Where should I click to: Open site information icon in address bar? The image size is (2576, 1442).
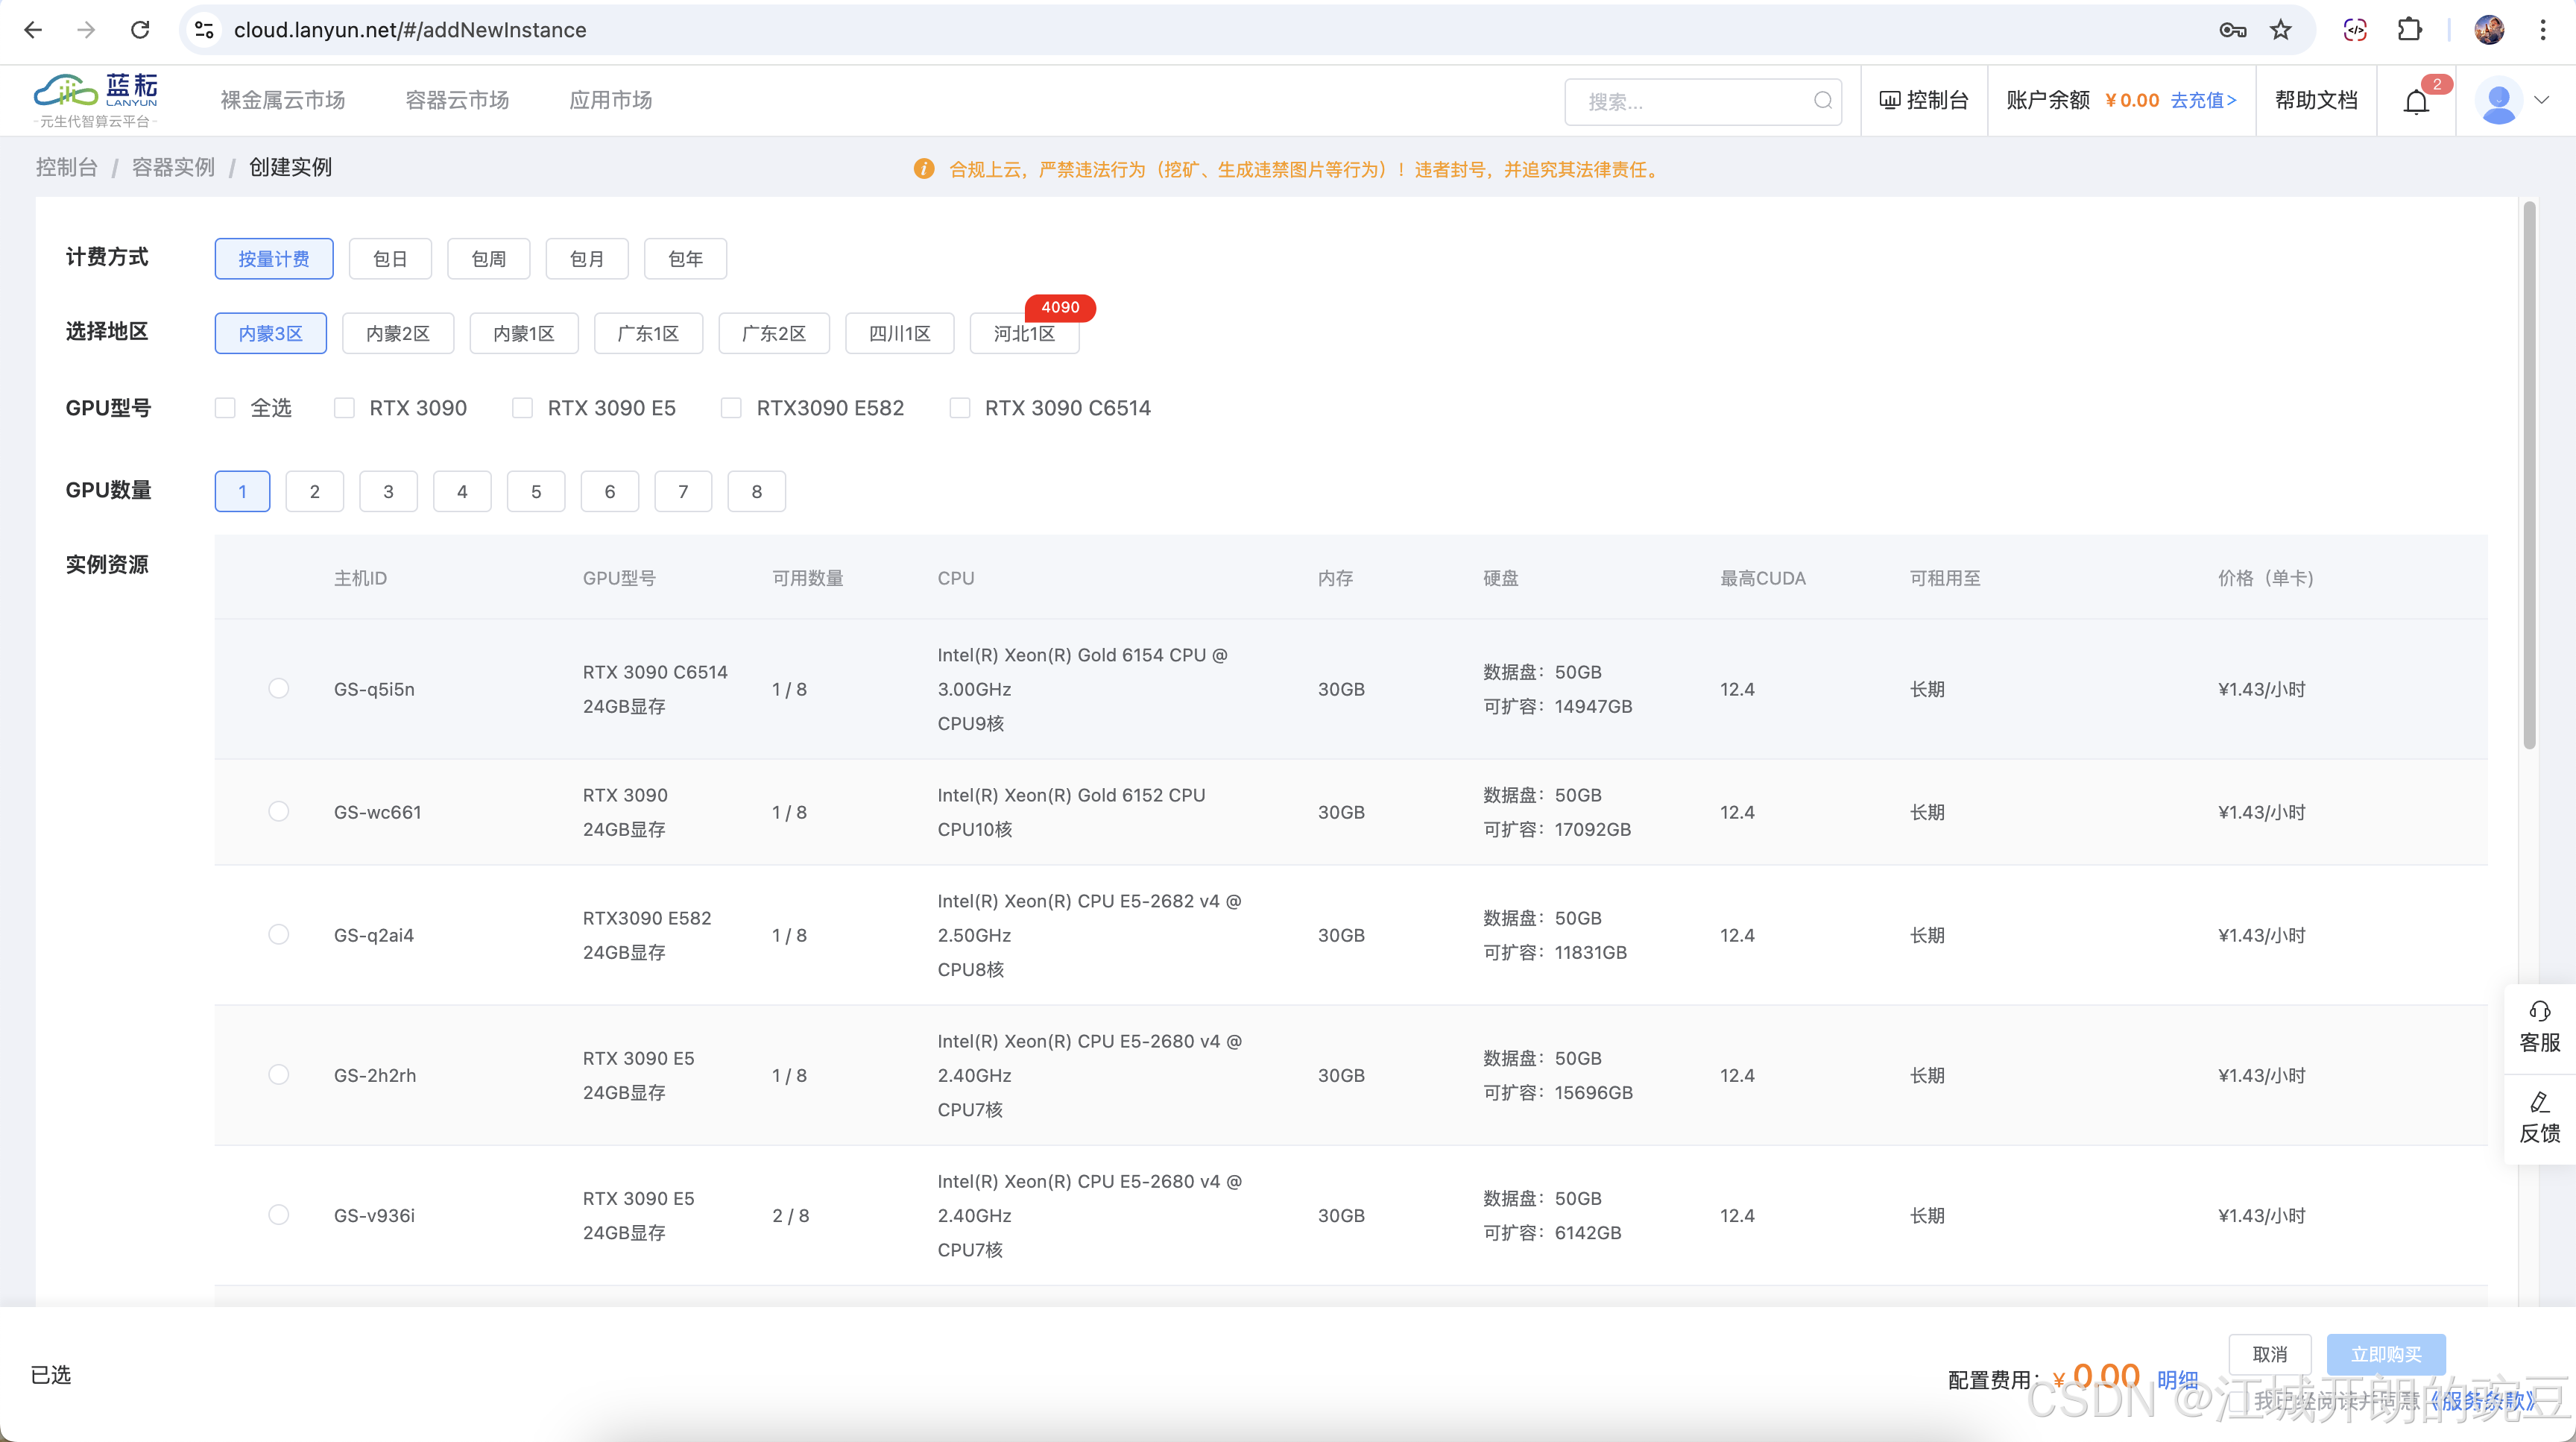click(204, 30)
